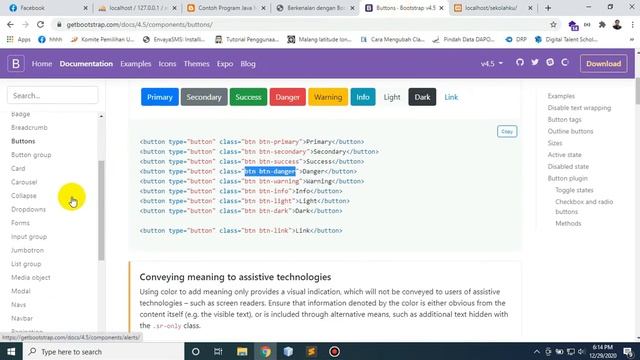The height and width of the screenshot is (360, 640).
Task: Click the teal Info example button
Action: click(x=363, y=97)
